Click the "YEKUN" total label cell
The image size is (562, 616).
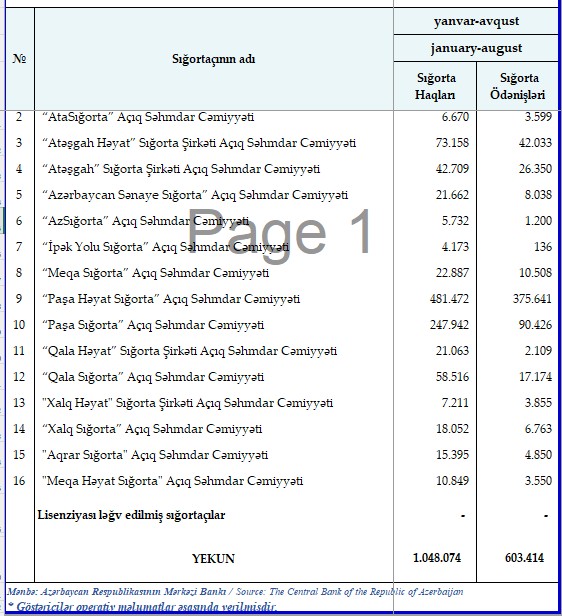click(214, 558)
